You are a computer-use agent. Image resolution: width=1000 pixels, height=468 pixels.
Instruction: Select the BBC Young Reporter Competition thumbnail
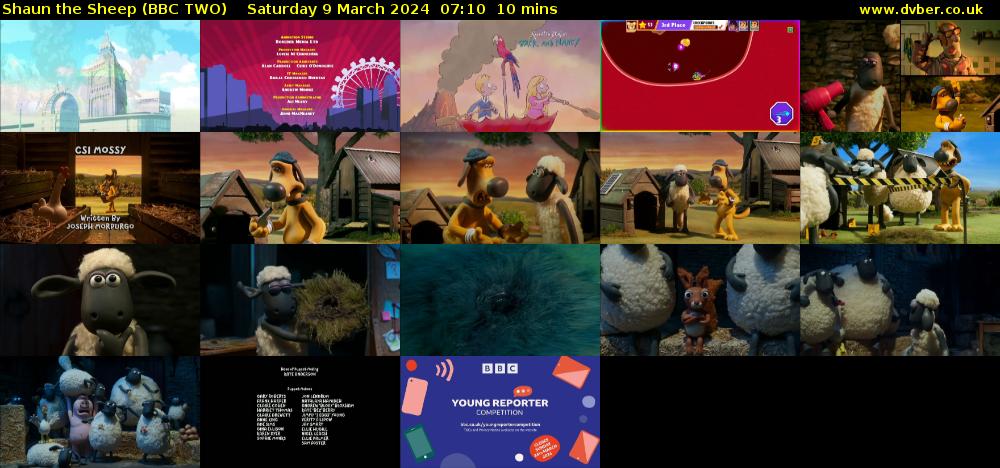click(x=500, y=412)
